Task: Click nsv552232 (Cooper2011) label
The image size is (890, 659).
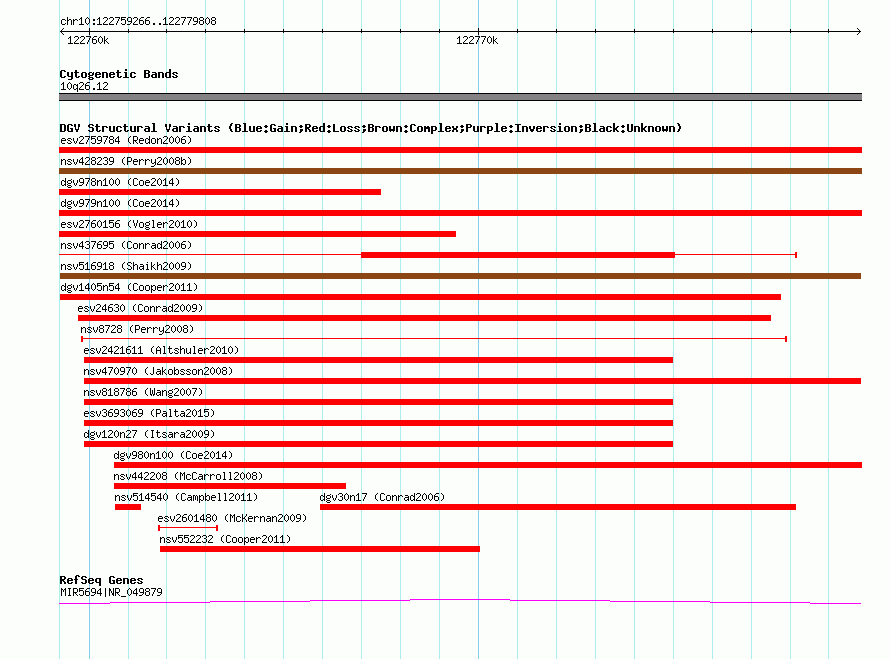Action: [x=225, y=539]
